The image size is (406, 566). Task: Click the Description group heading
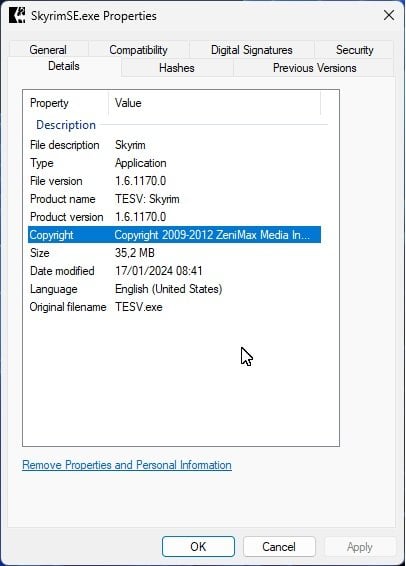coord(66,125)
